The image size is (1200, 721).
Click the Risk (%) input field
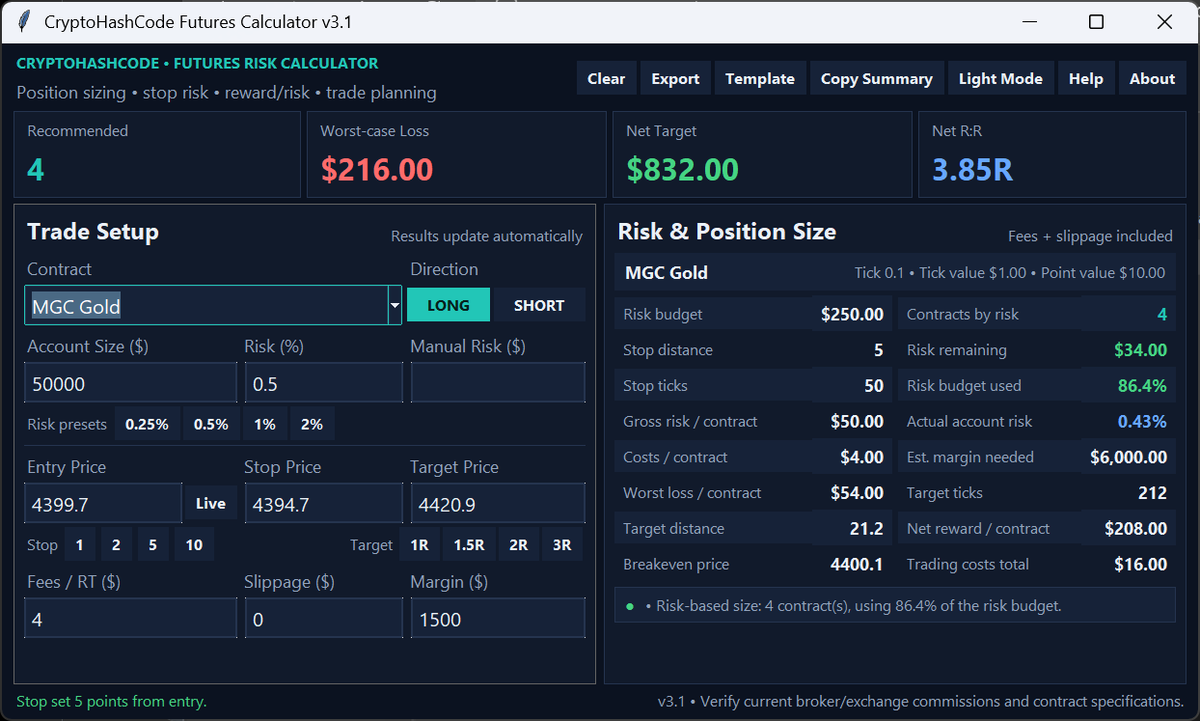click(323, 383)
